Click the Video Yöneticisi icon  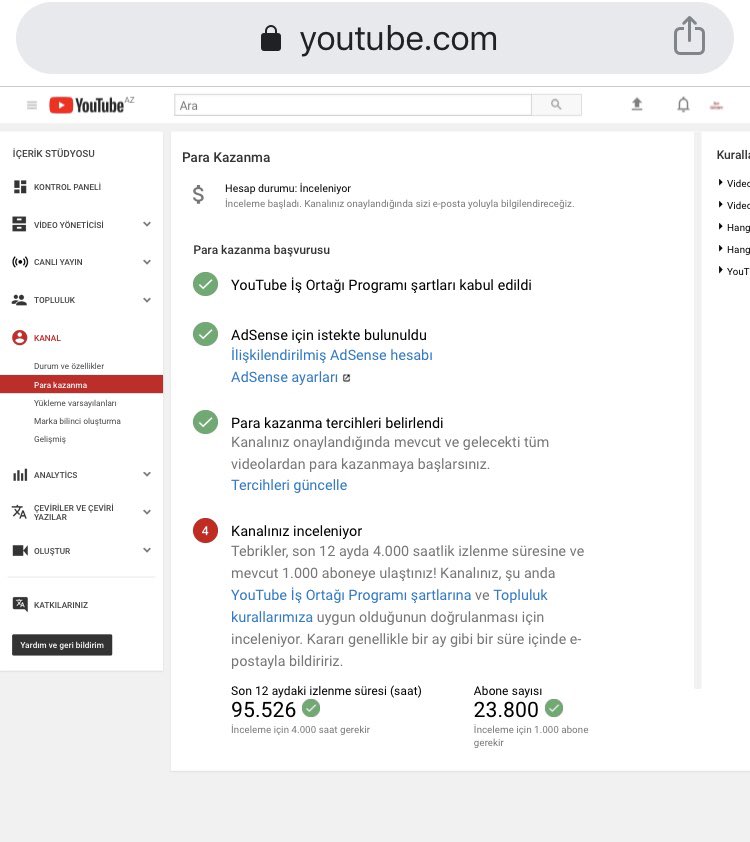[x=19, y=224]
